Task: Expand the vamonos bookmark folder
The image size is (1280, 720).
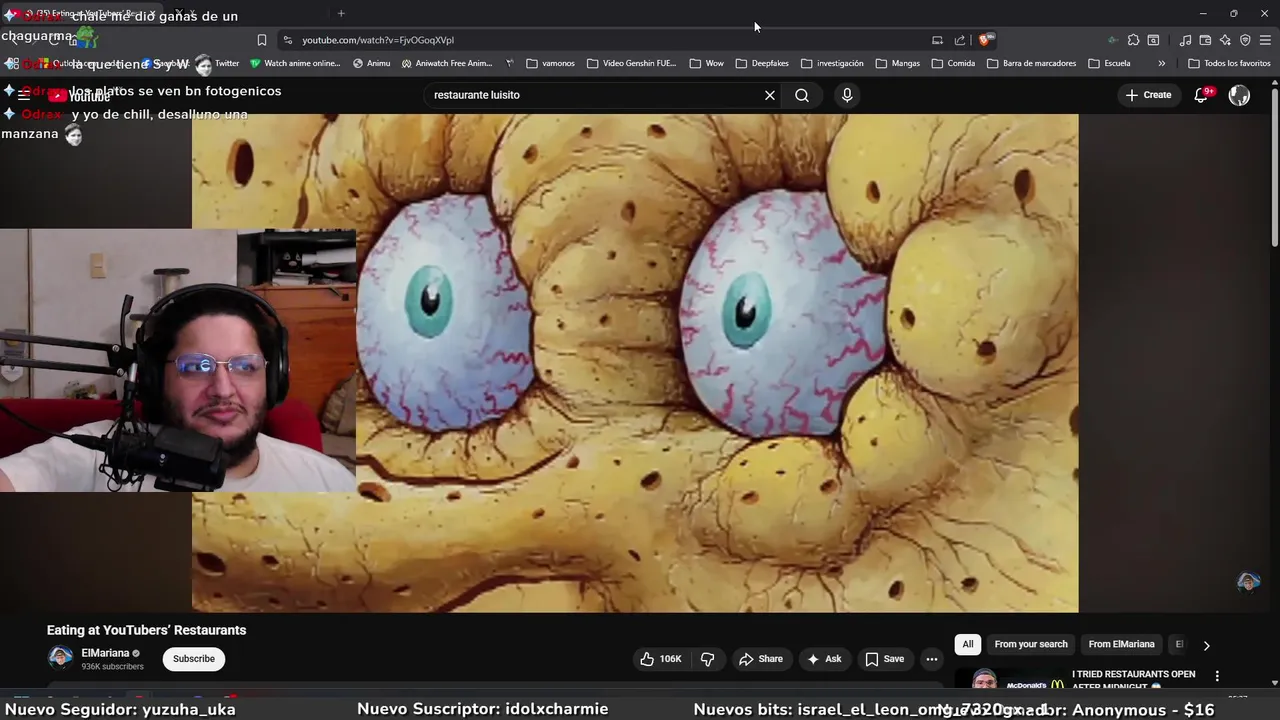Action: tap(550, 63)
